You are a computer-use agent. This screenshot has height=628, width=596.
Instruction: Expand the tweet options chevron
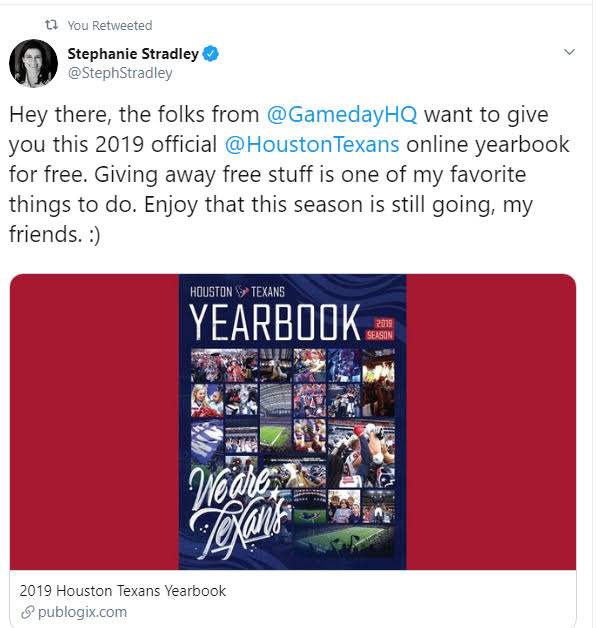pyautogui.click(x=569, y=52)
